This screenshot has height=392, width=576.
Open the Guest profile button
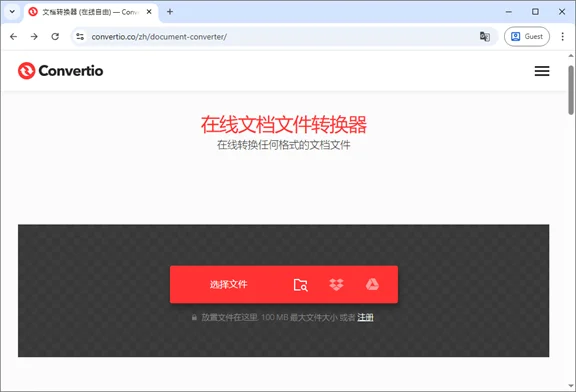coord(527,36)
